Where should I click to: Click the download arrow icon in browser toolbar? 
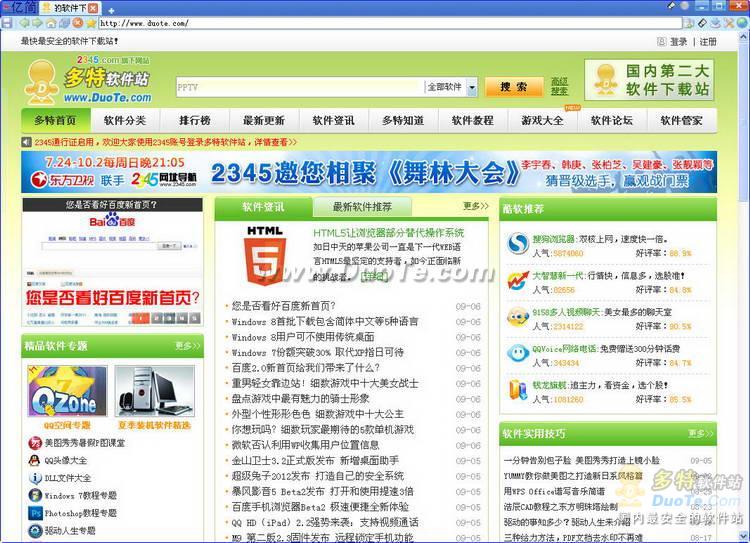click(716, 22)
